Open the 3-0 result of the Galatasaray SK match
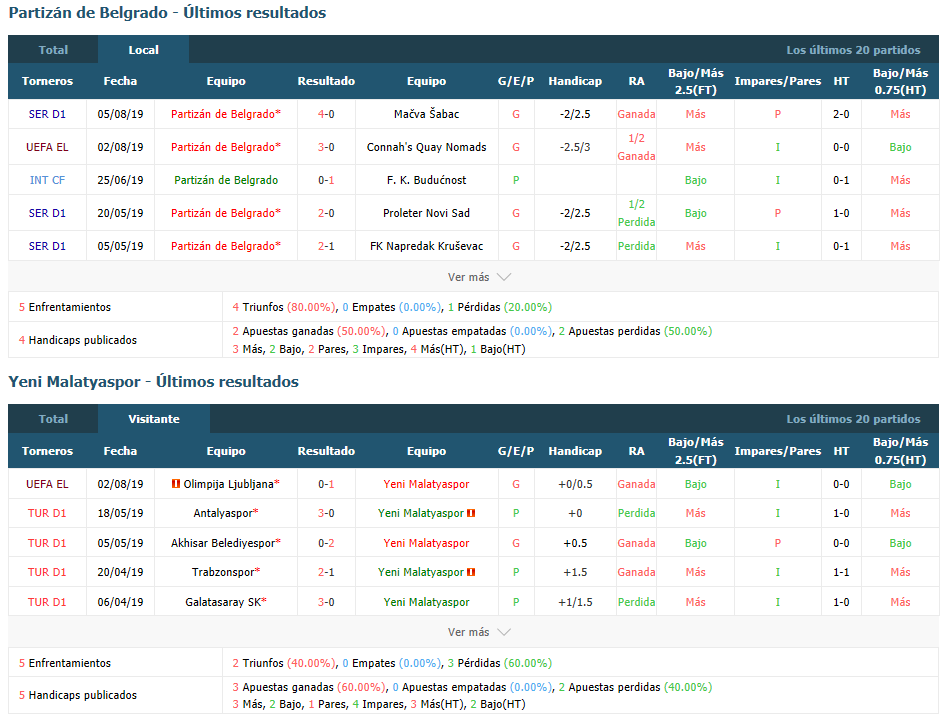 326,602
